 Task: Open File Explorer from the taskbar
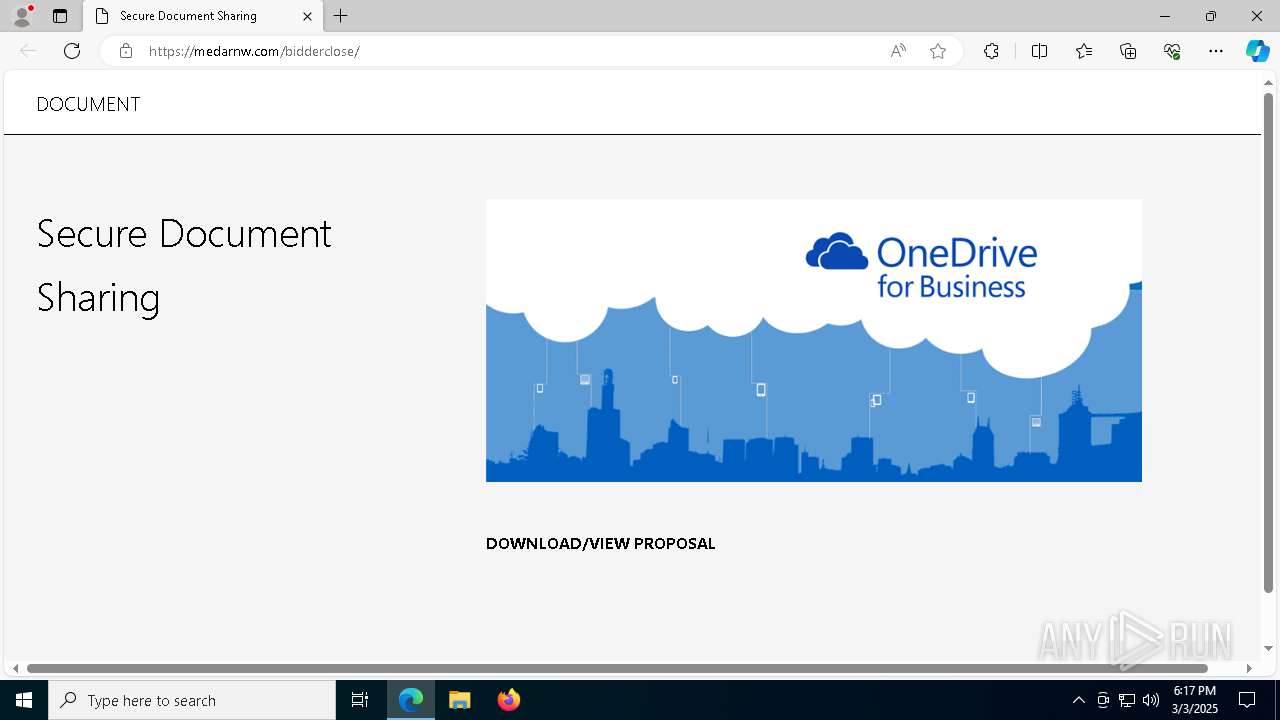click(x=460, y=700)
